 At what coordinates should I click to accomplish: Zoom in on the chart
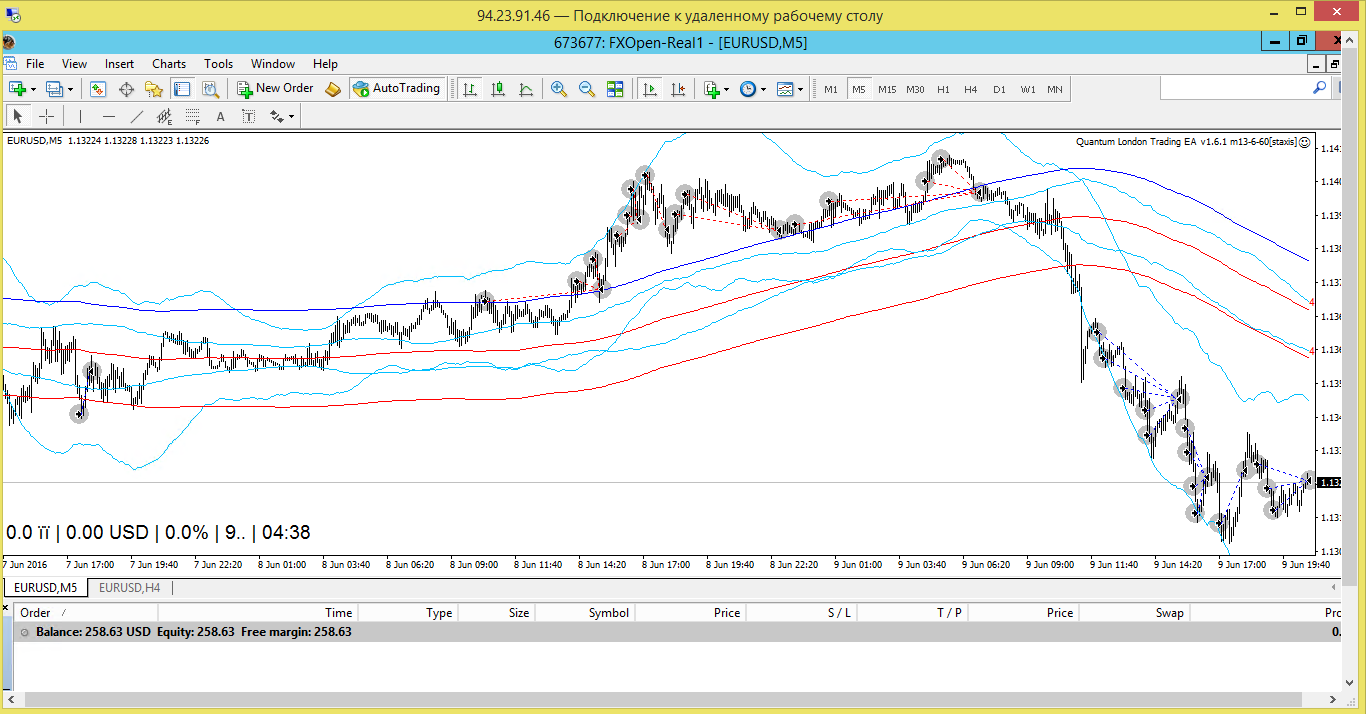coord(559,89)
